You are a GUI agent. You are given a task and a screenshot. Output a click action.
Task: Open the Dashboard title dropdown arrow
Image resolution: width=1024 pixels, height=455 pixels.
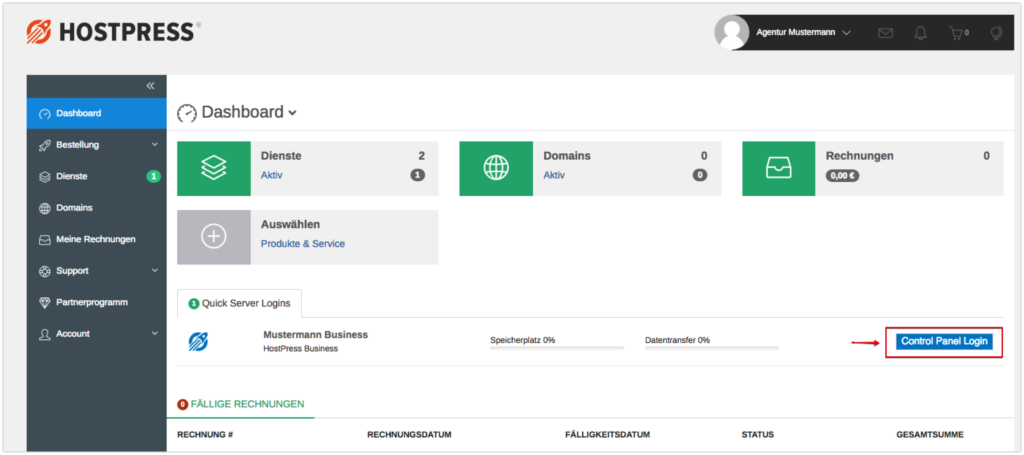tap(293, 113)
